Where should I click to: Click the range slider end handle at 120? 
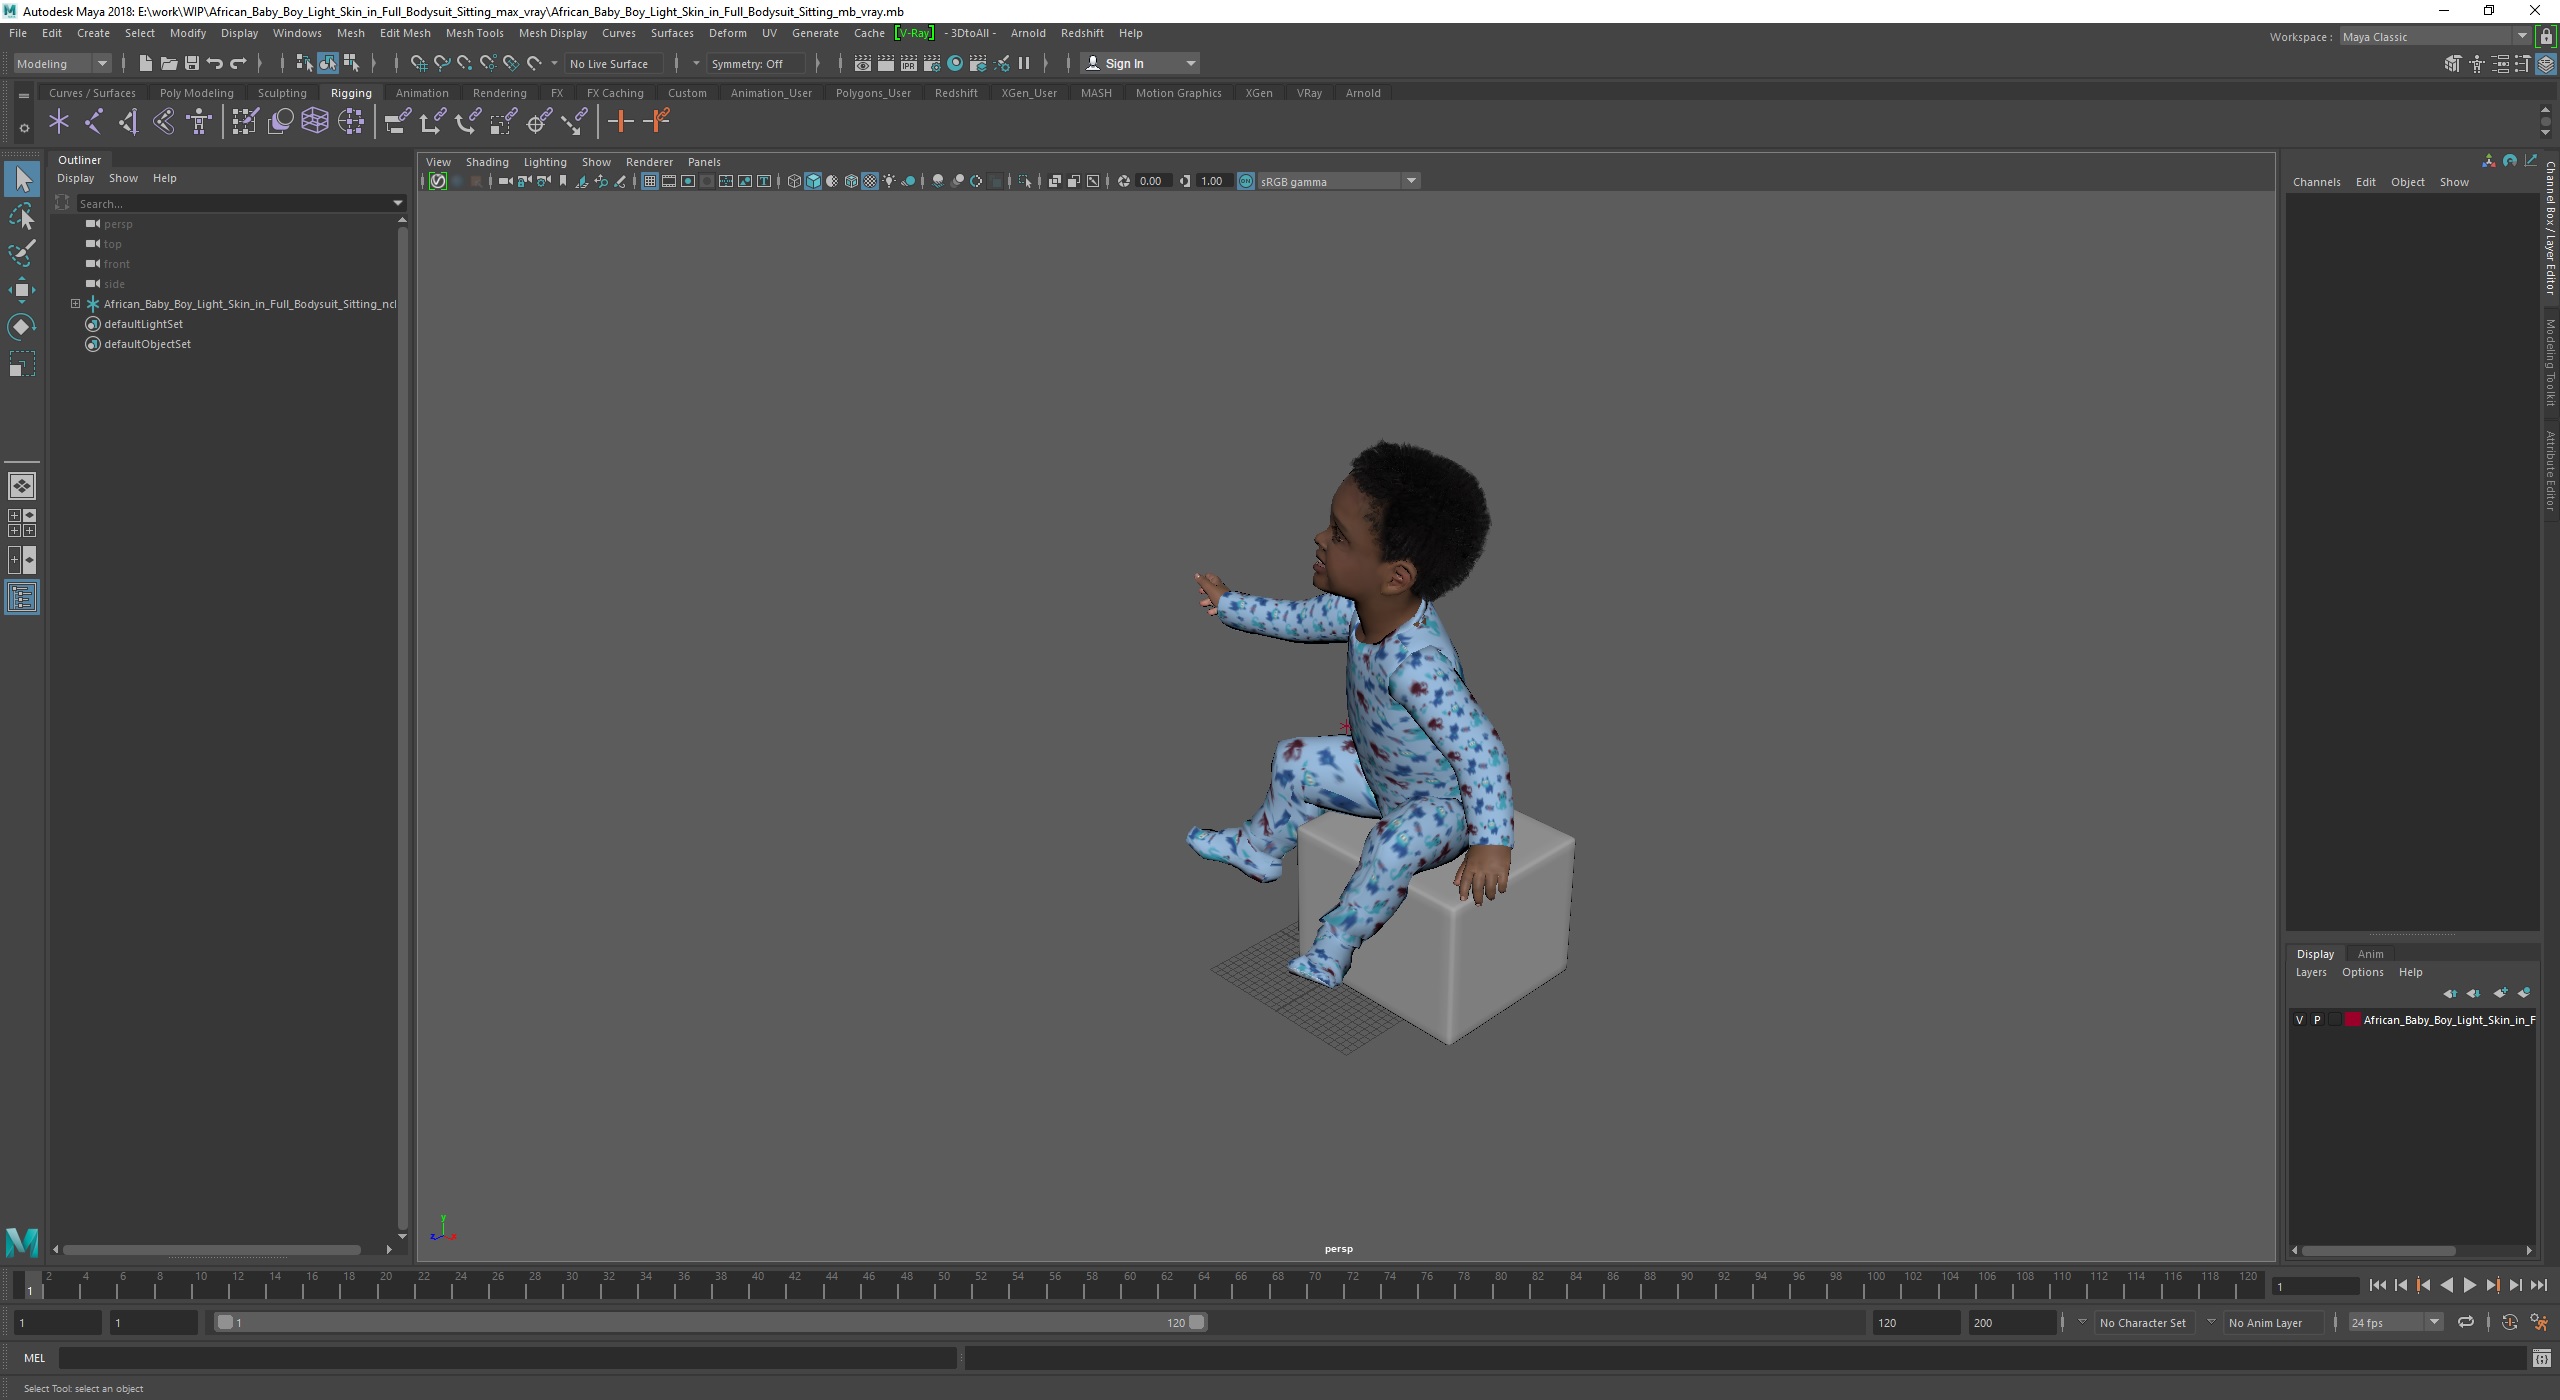coord(1196,1322)
